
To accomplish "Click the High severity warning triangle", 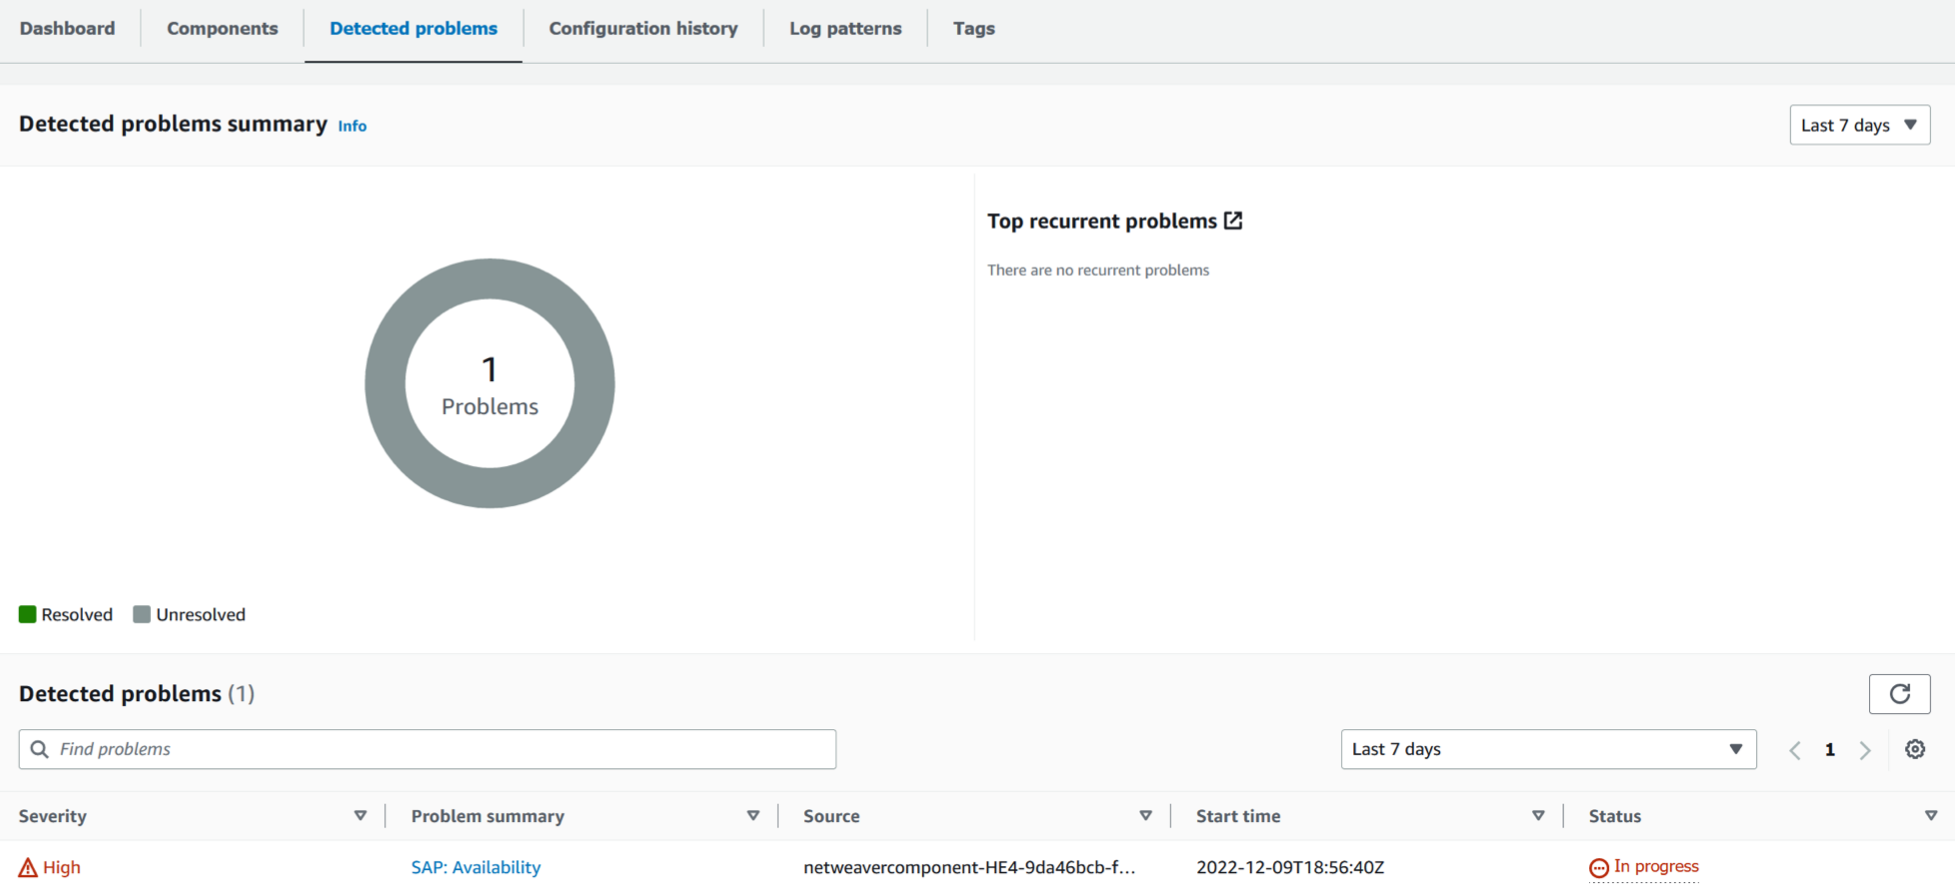I will point(28,868).
